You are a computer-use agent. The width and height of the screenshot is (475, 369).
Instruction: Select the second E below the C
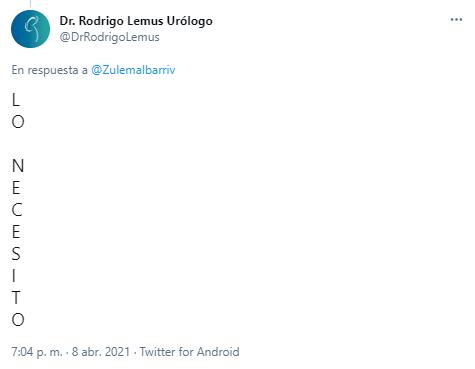[x=16, y=232]
